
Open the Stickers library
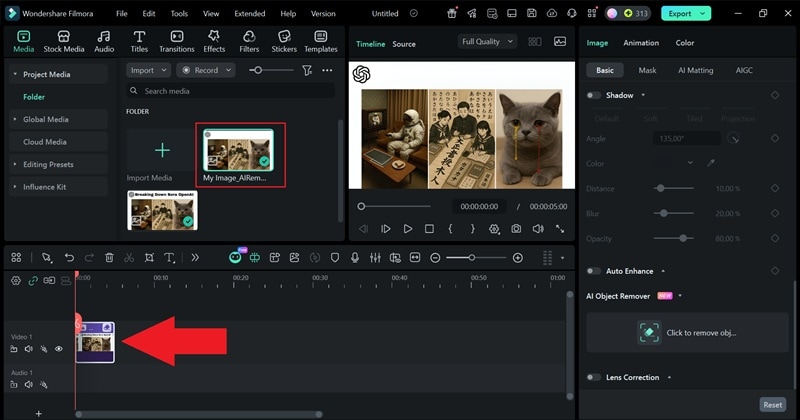(284, 41)
